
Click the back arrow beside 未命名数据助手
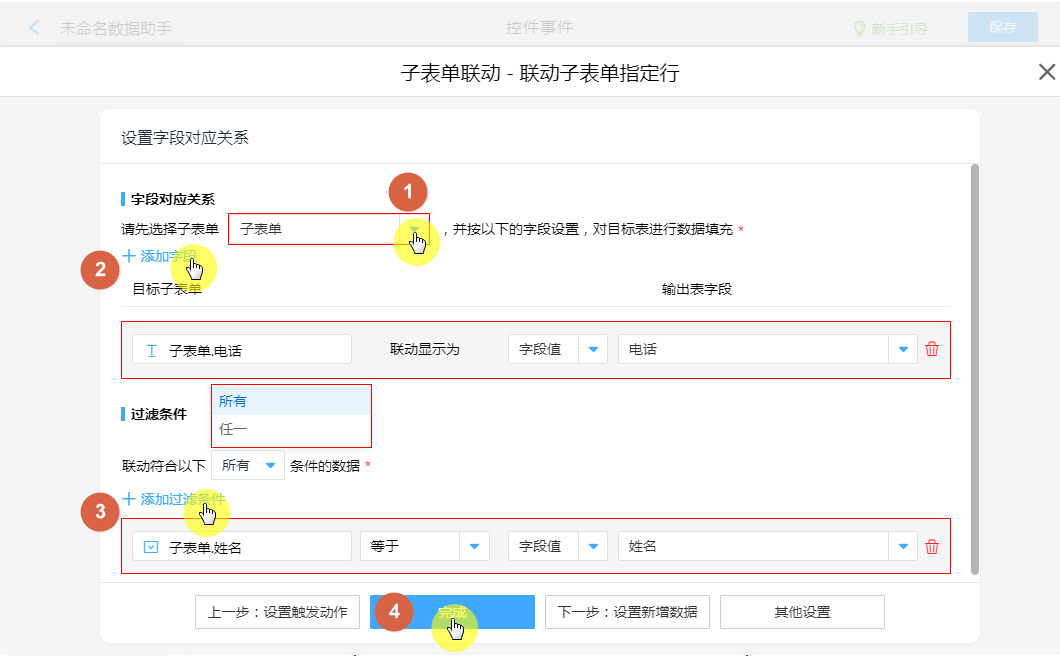(35, 28)
